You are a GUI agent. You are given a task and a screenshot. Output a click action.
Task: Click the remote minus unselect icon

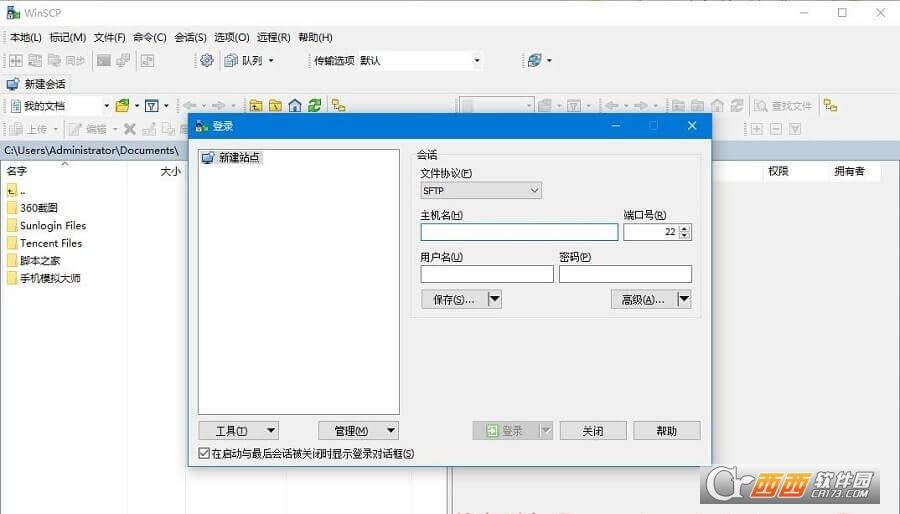[776, 129]
